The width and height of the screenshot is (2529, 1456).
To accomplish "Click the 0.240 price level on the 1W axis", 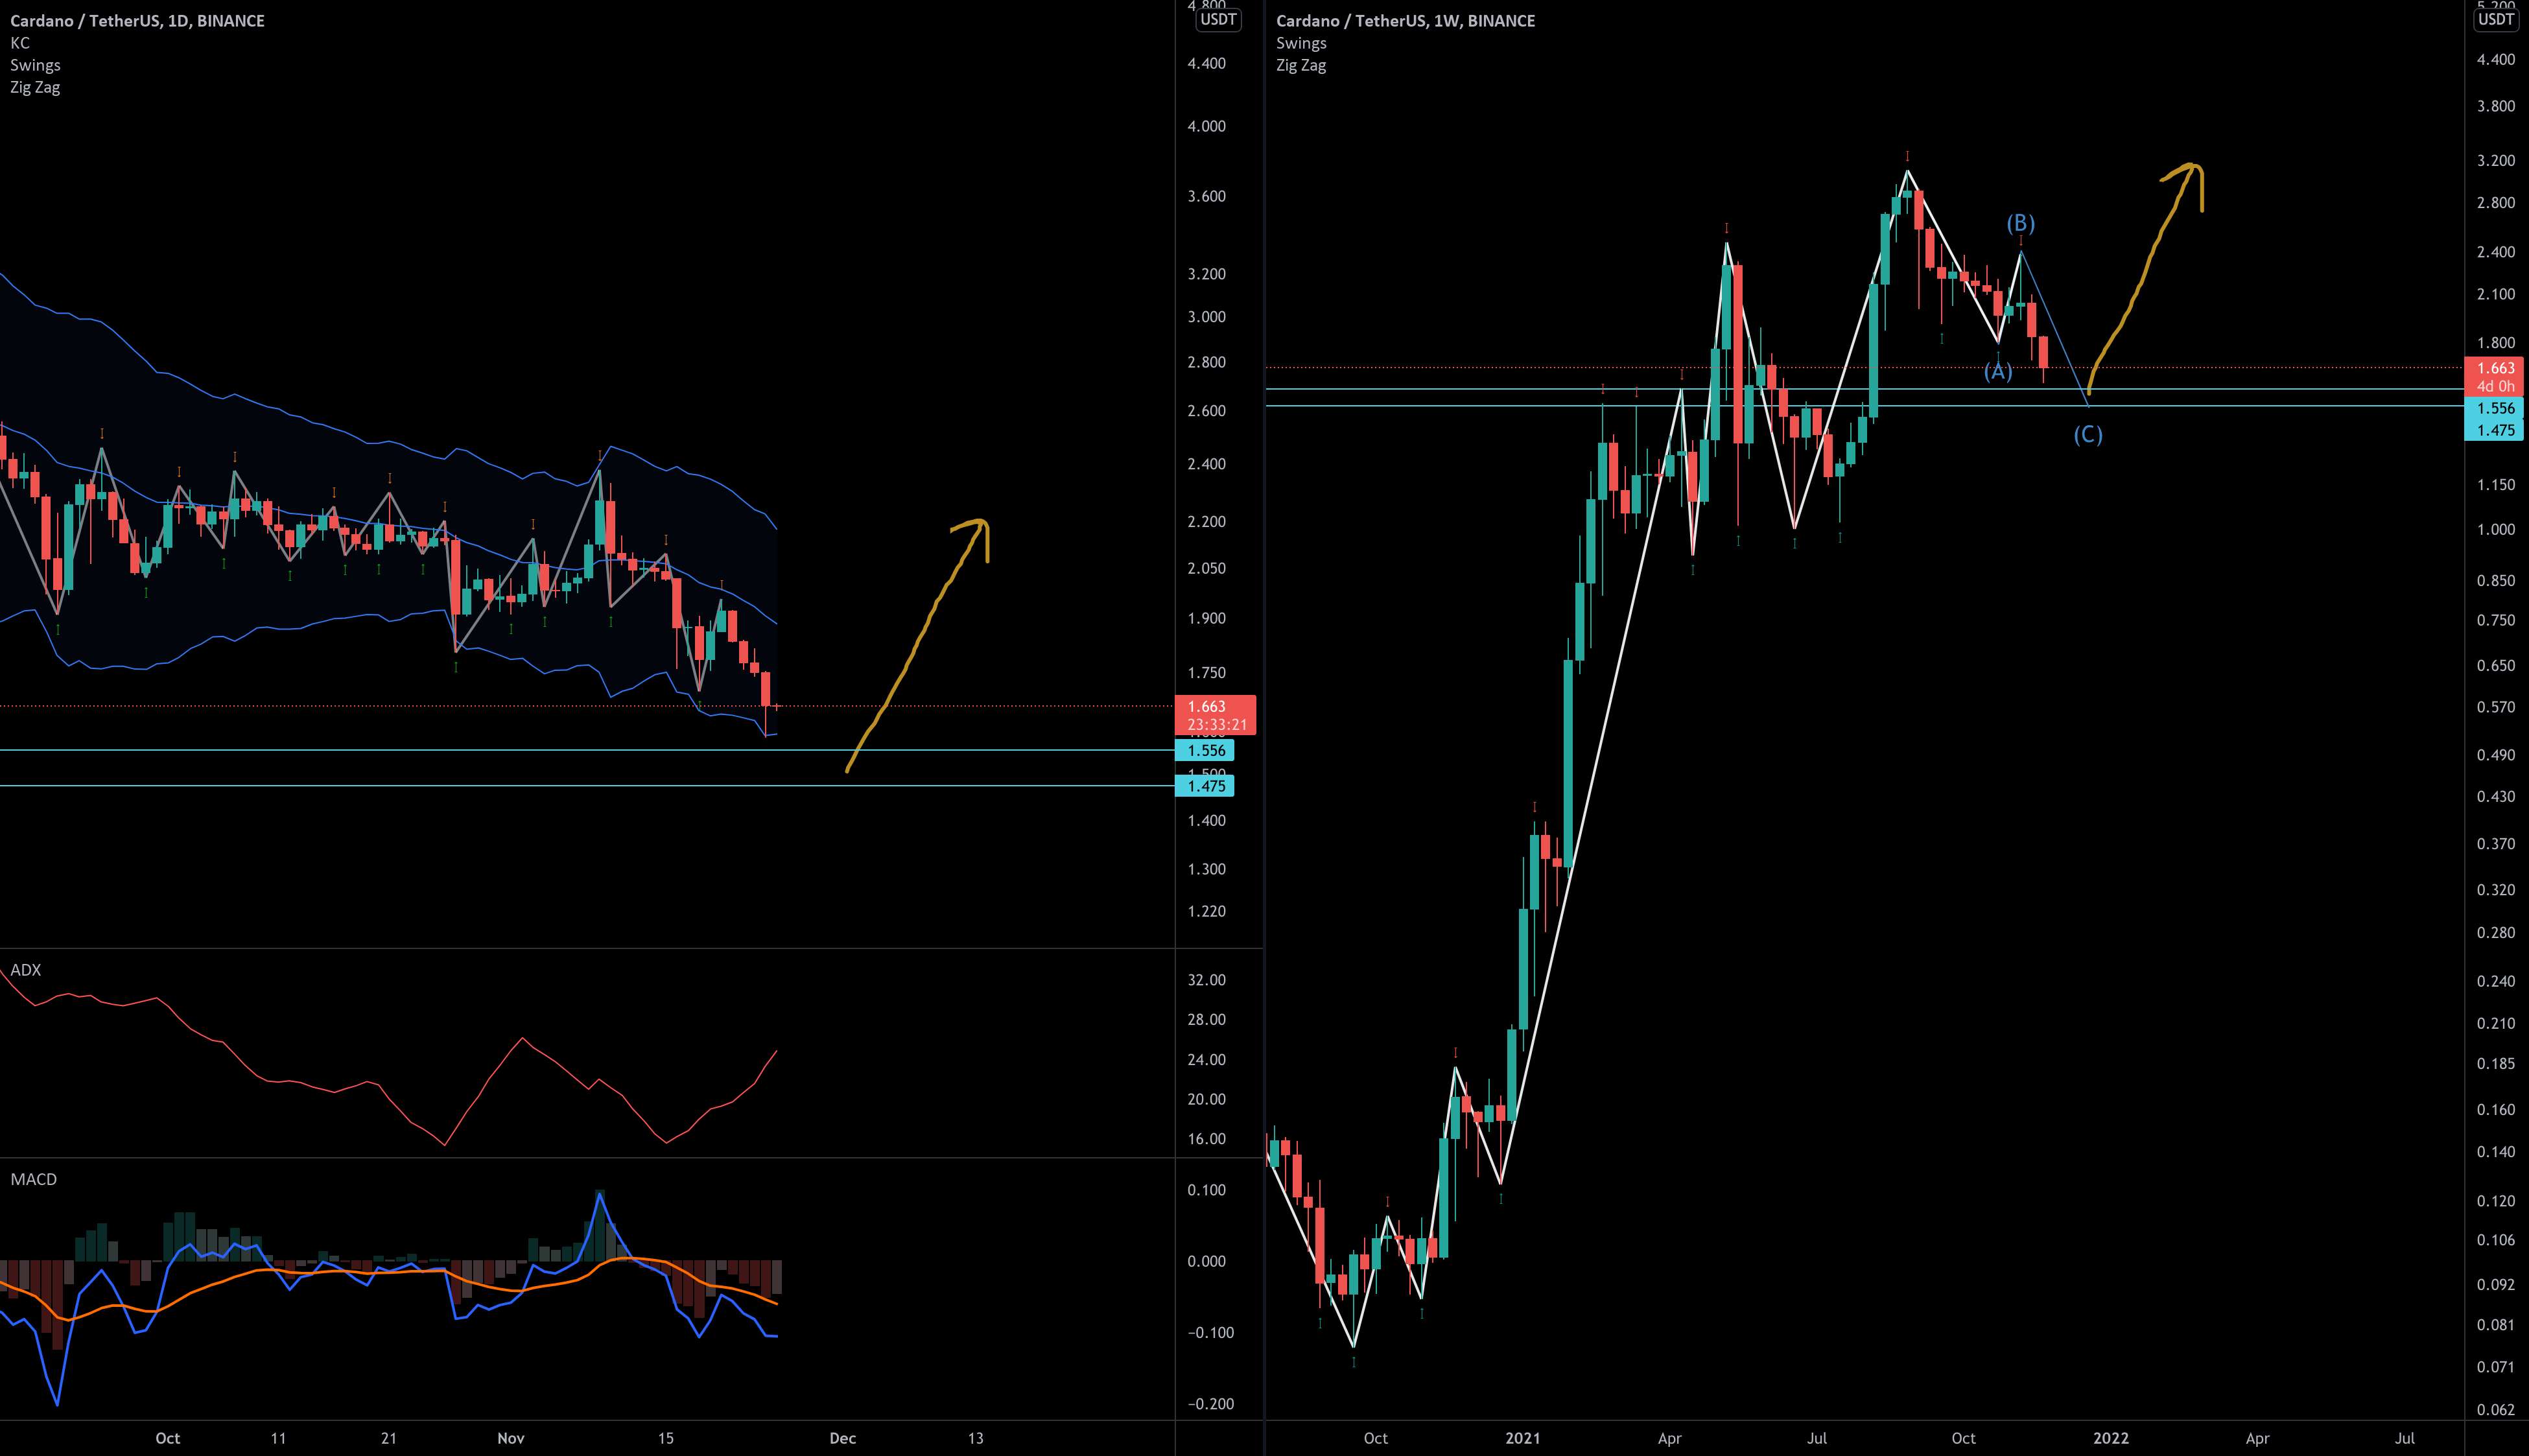I will tap(2495, 981).
